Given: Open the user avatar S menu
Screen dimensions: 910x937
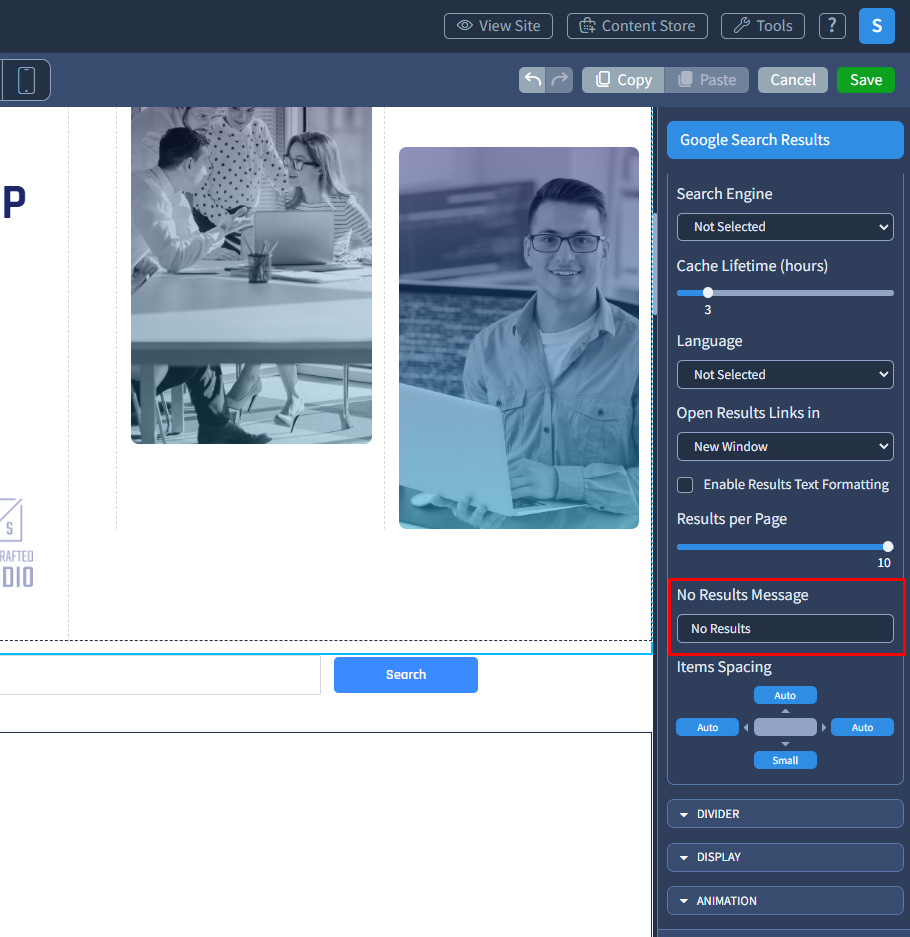Looking at the screenshot, I should pos(876,26).
